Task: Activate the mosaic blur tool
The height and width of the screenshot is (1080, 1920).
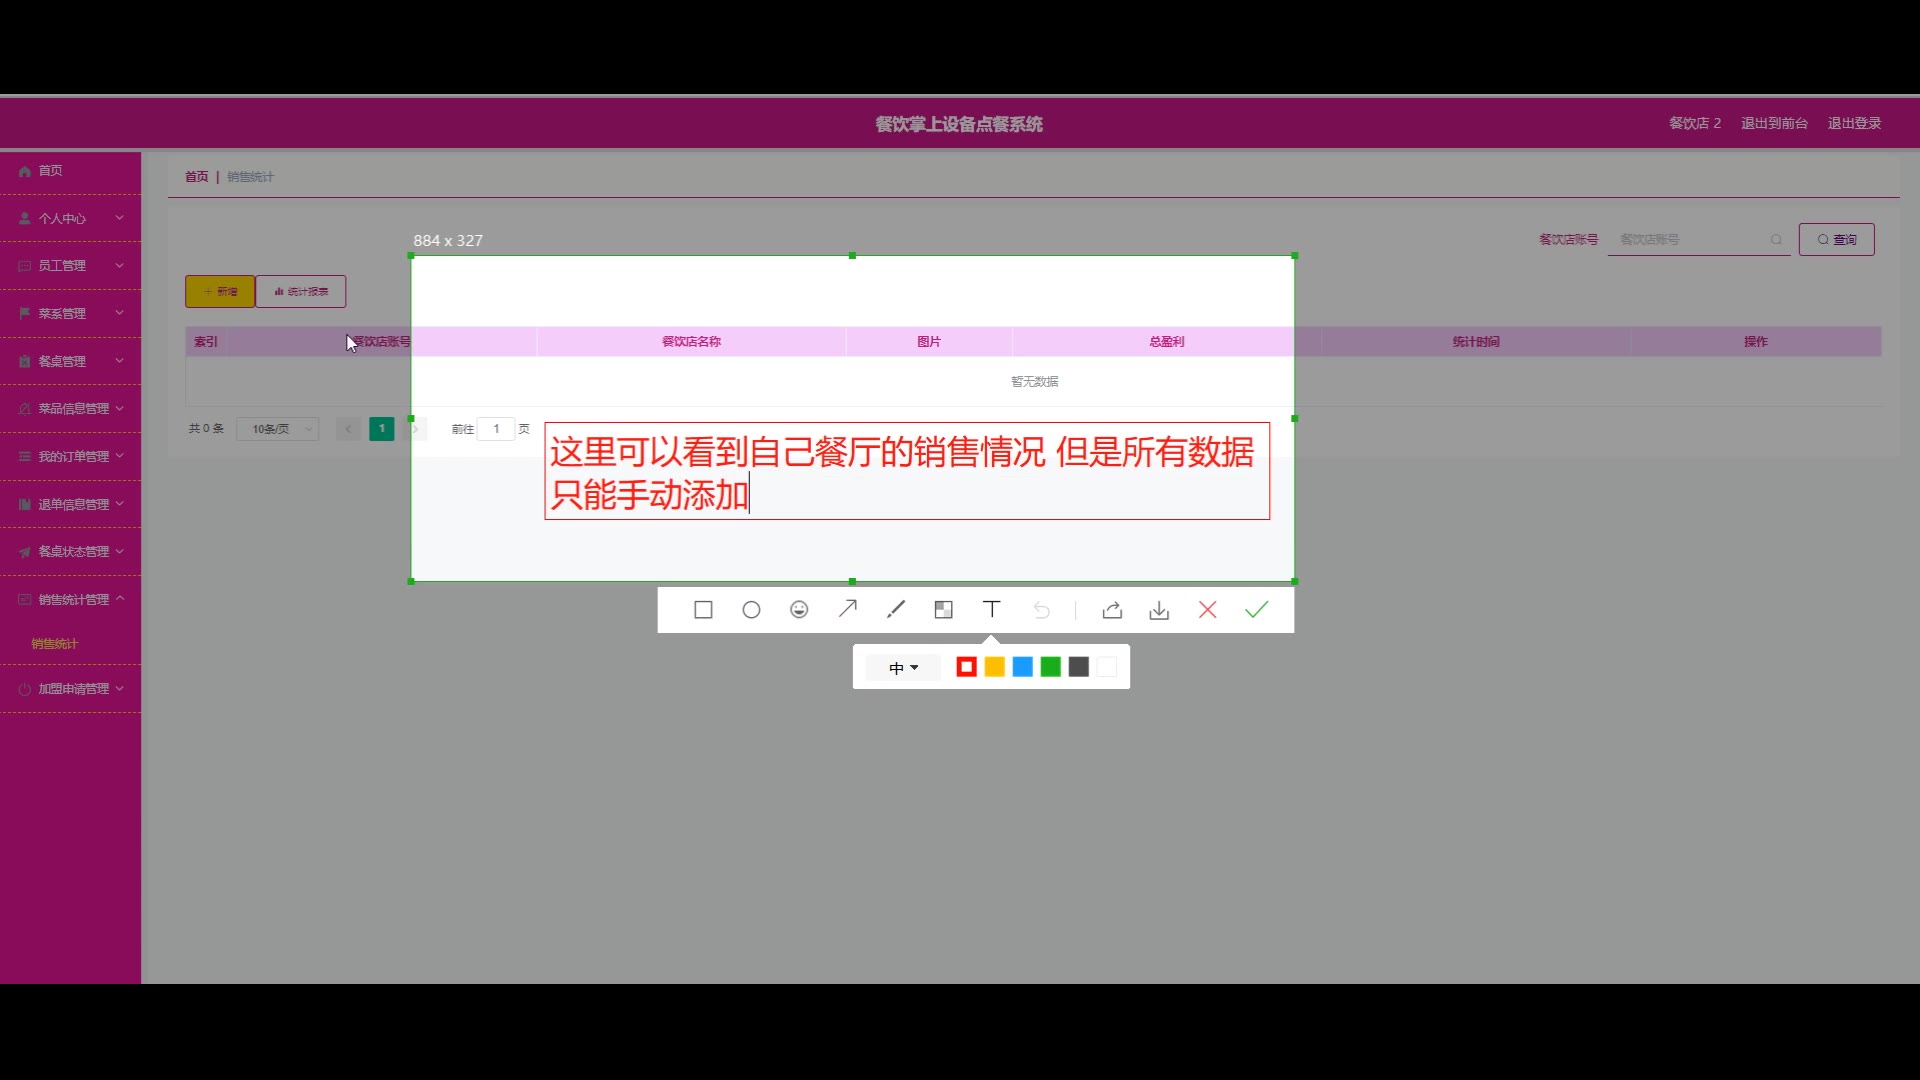Action: [943, 610]
